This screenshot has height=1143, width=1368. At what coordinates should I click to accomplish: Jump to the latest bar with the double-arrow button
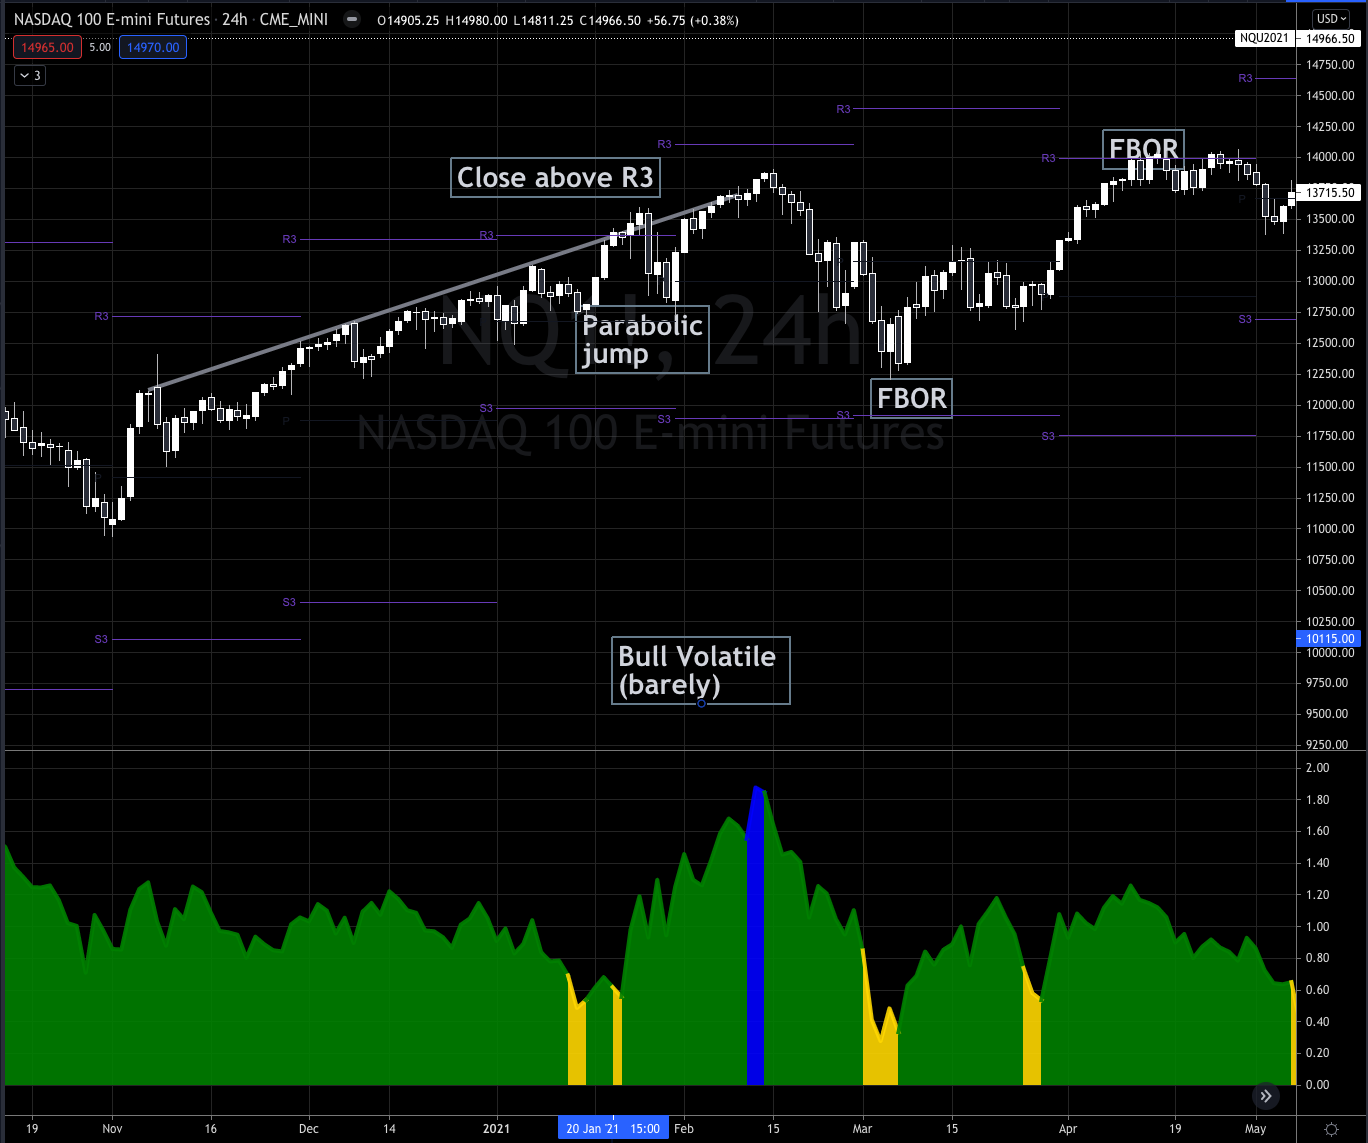click(1265, 1096)
